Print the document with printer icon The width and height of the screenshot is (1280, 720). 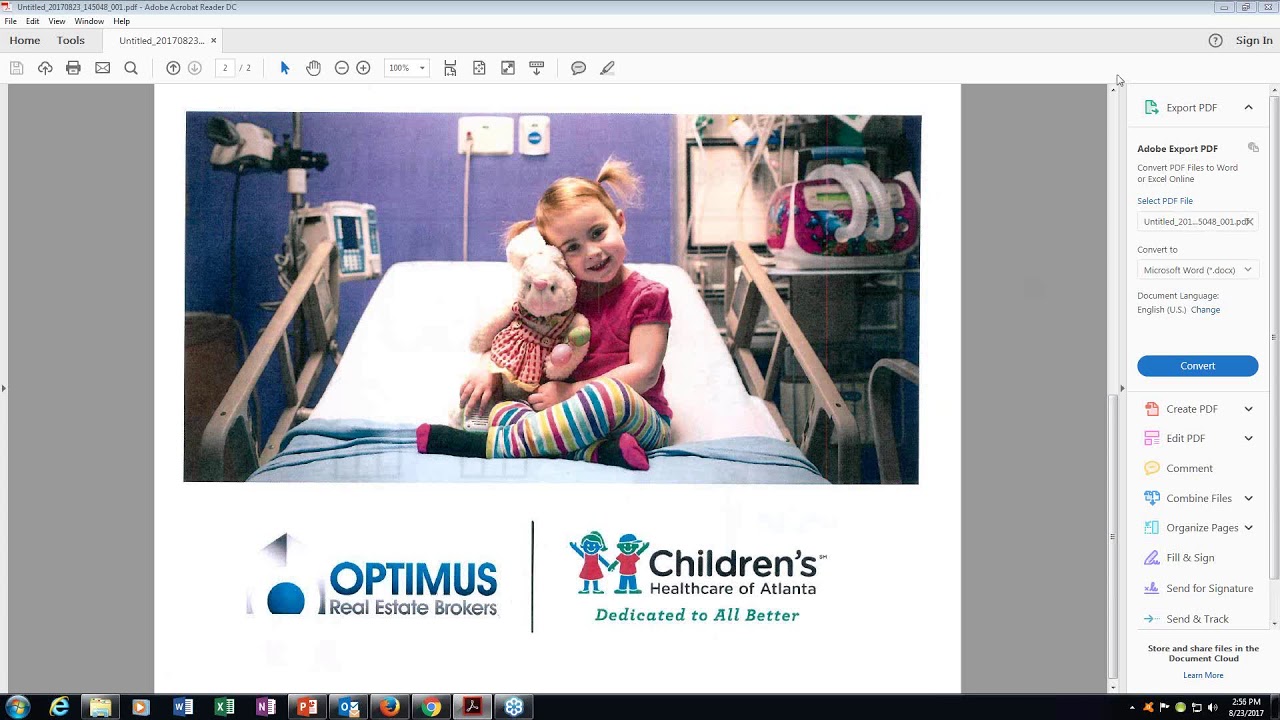point(73,68)
